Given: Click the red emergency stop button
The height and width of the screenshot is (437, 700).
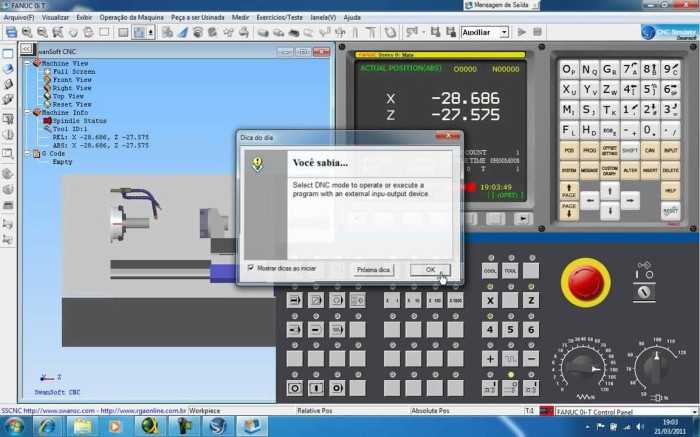Looking at the screenshot, I should pyautogui.click(x=586, y=282).
